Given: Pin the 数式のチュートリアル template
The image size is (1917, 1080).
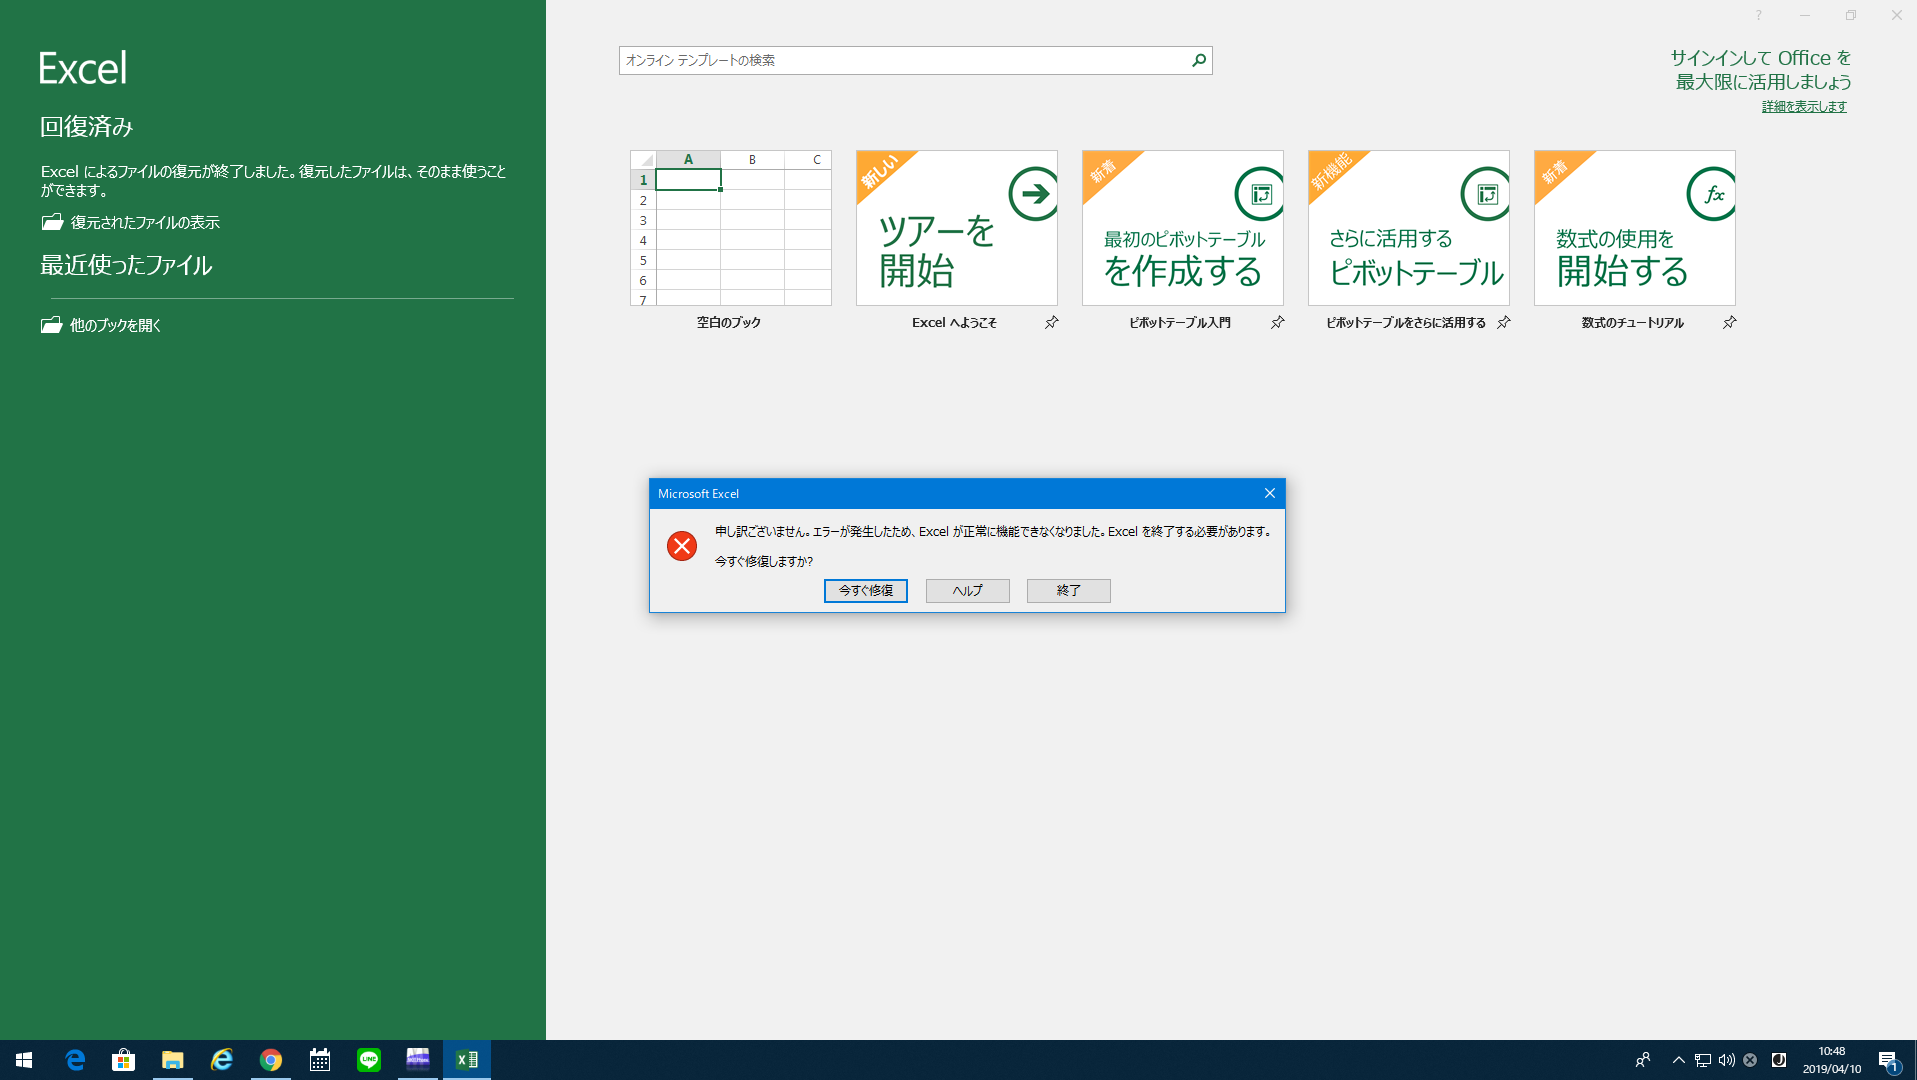Looking at the screenshot, I should (x=1729, y=322).
